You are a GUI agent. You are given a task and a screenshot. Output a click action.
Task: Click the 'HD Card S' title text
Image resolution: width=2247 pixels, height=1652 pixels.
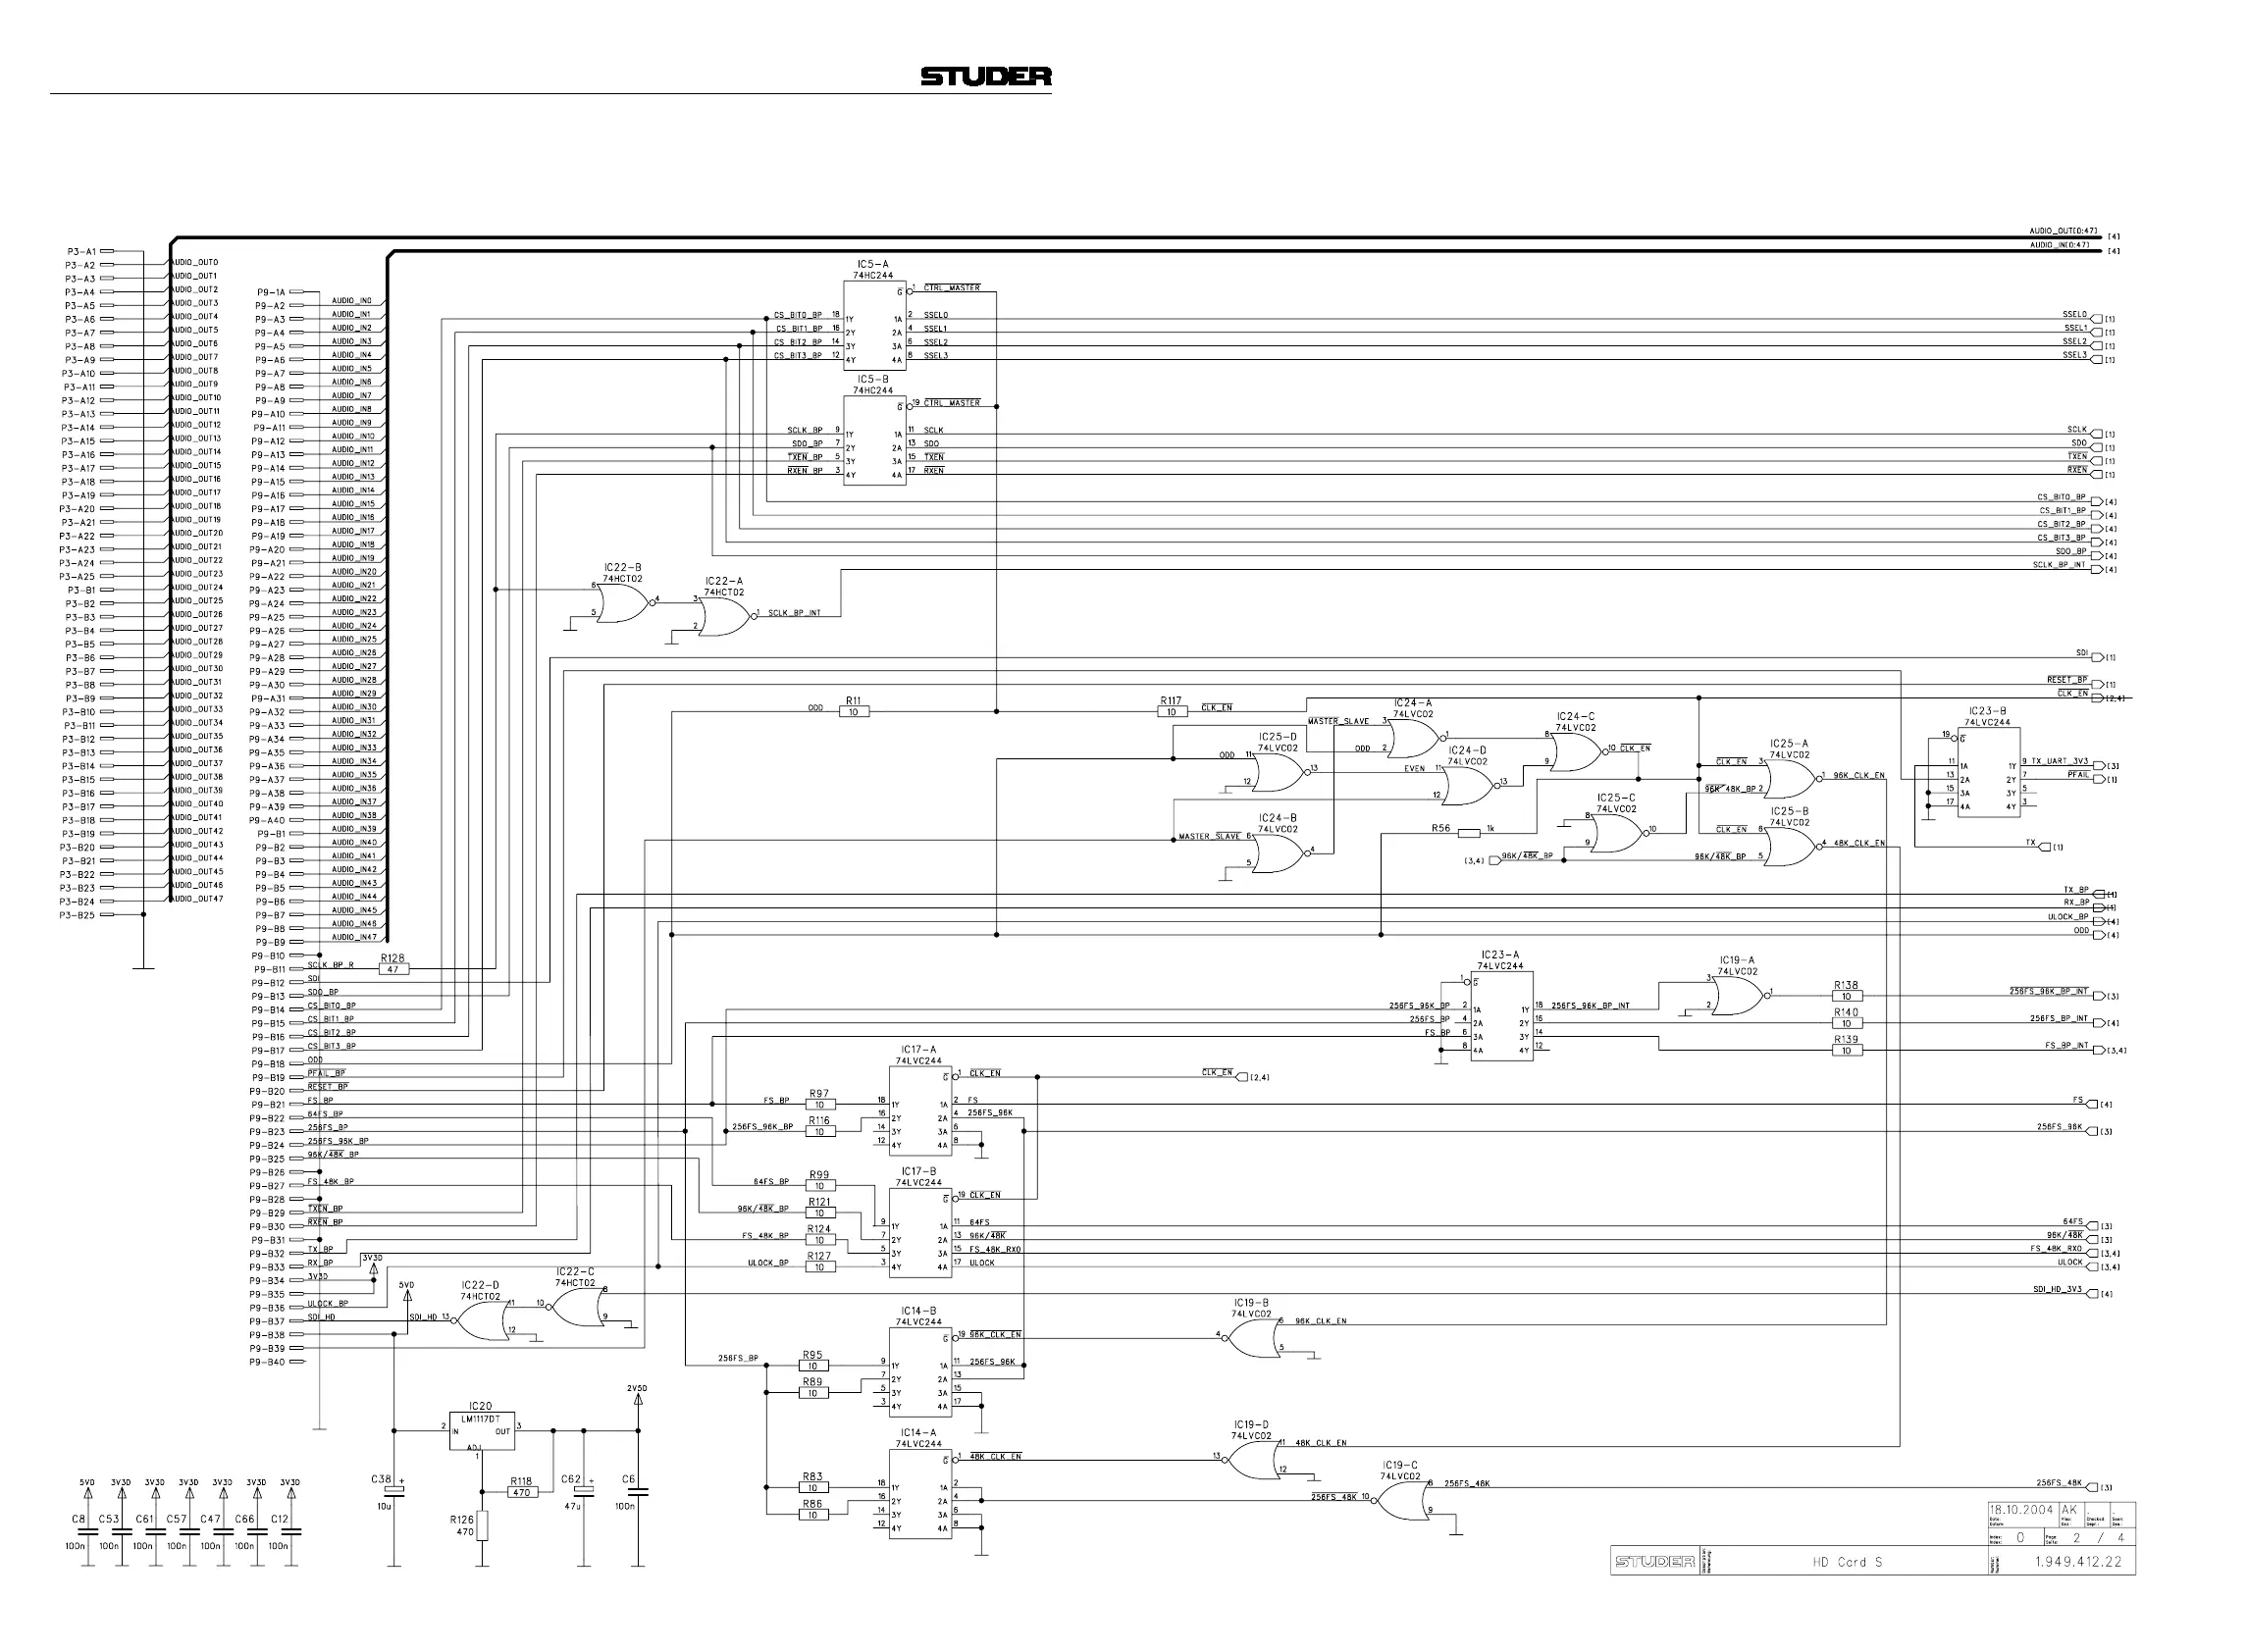pyautogui.click(x=1847, y=1562)
